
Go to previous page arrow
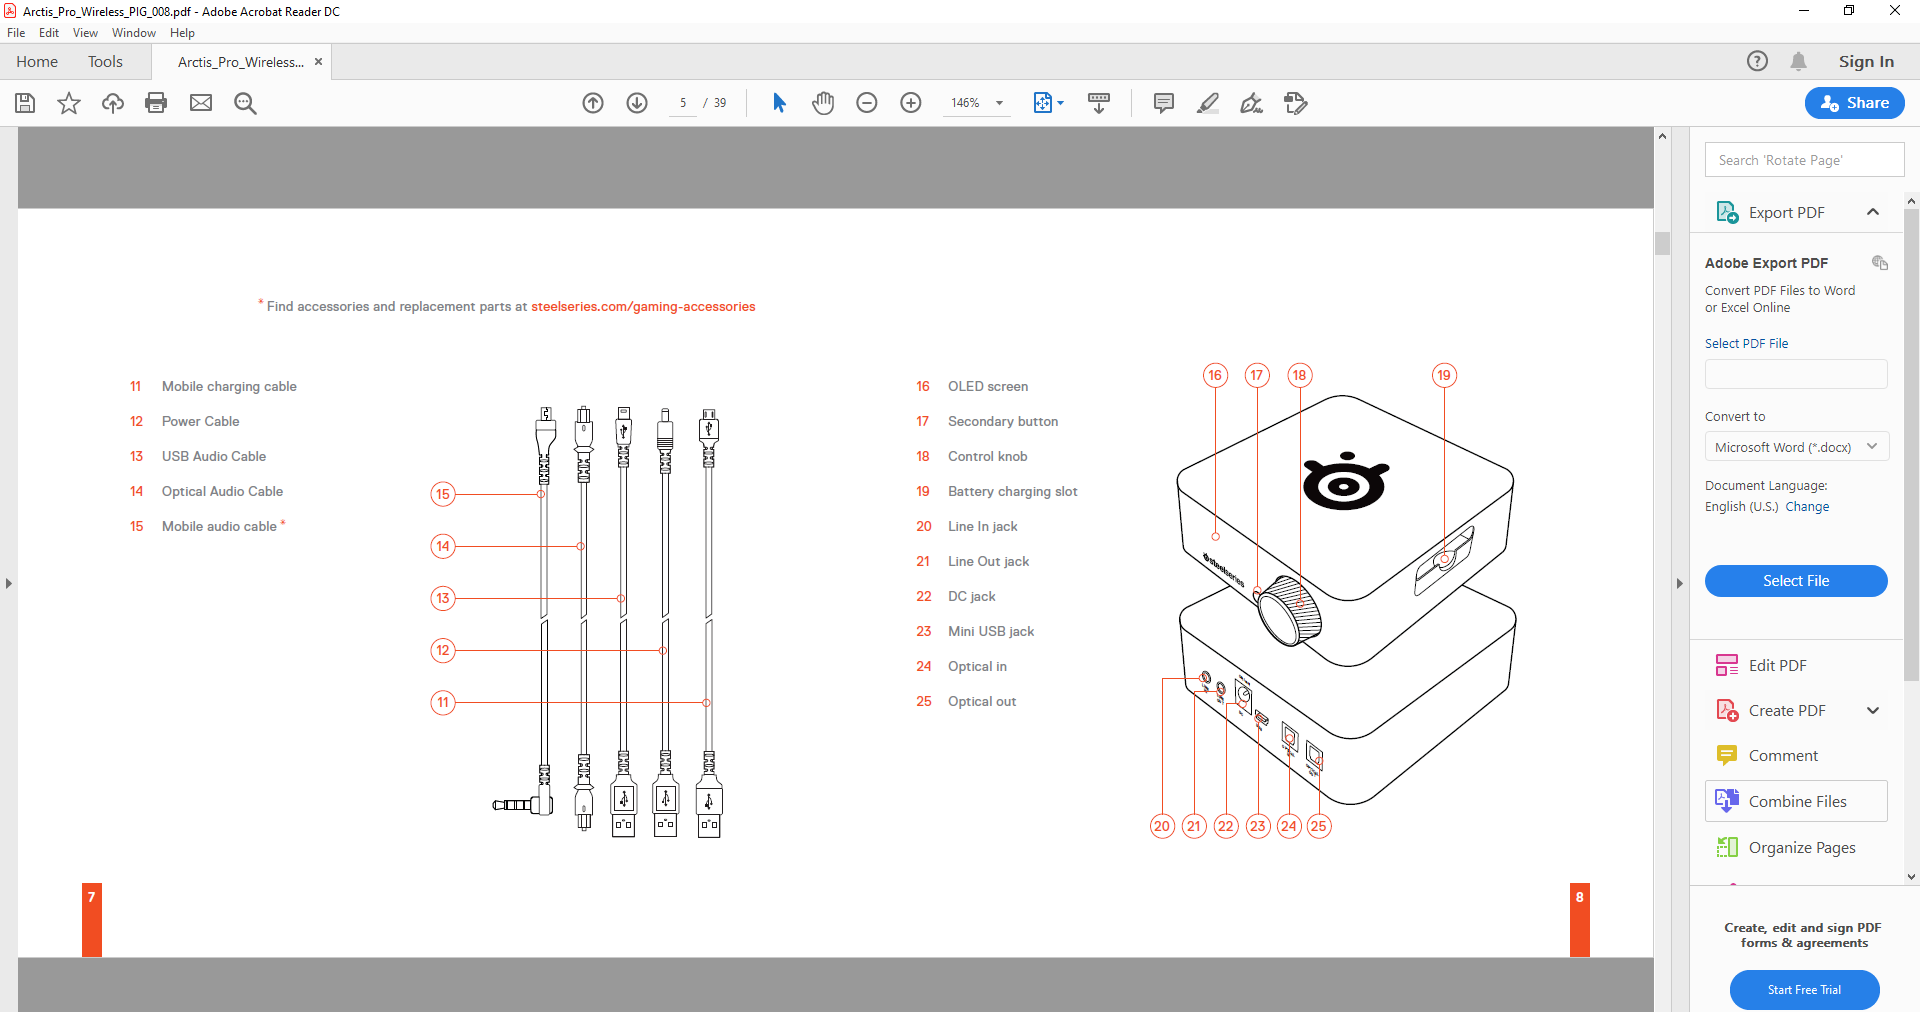click(593, 103)
